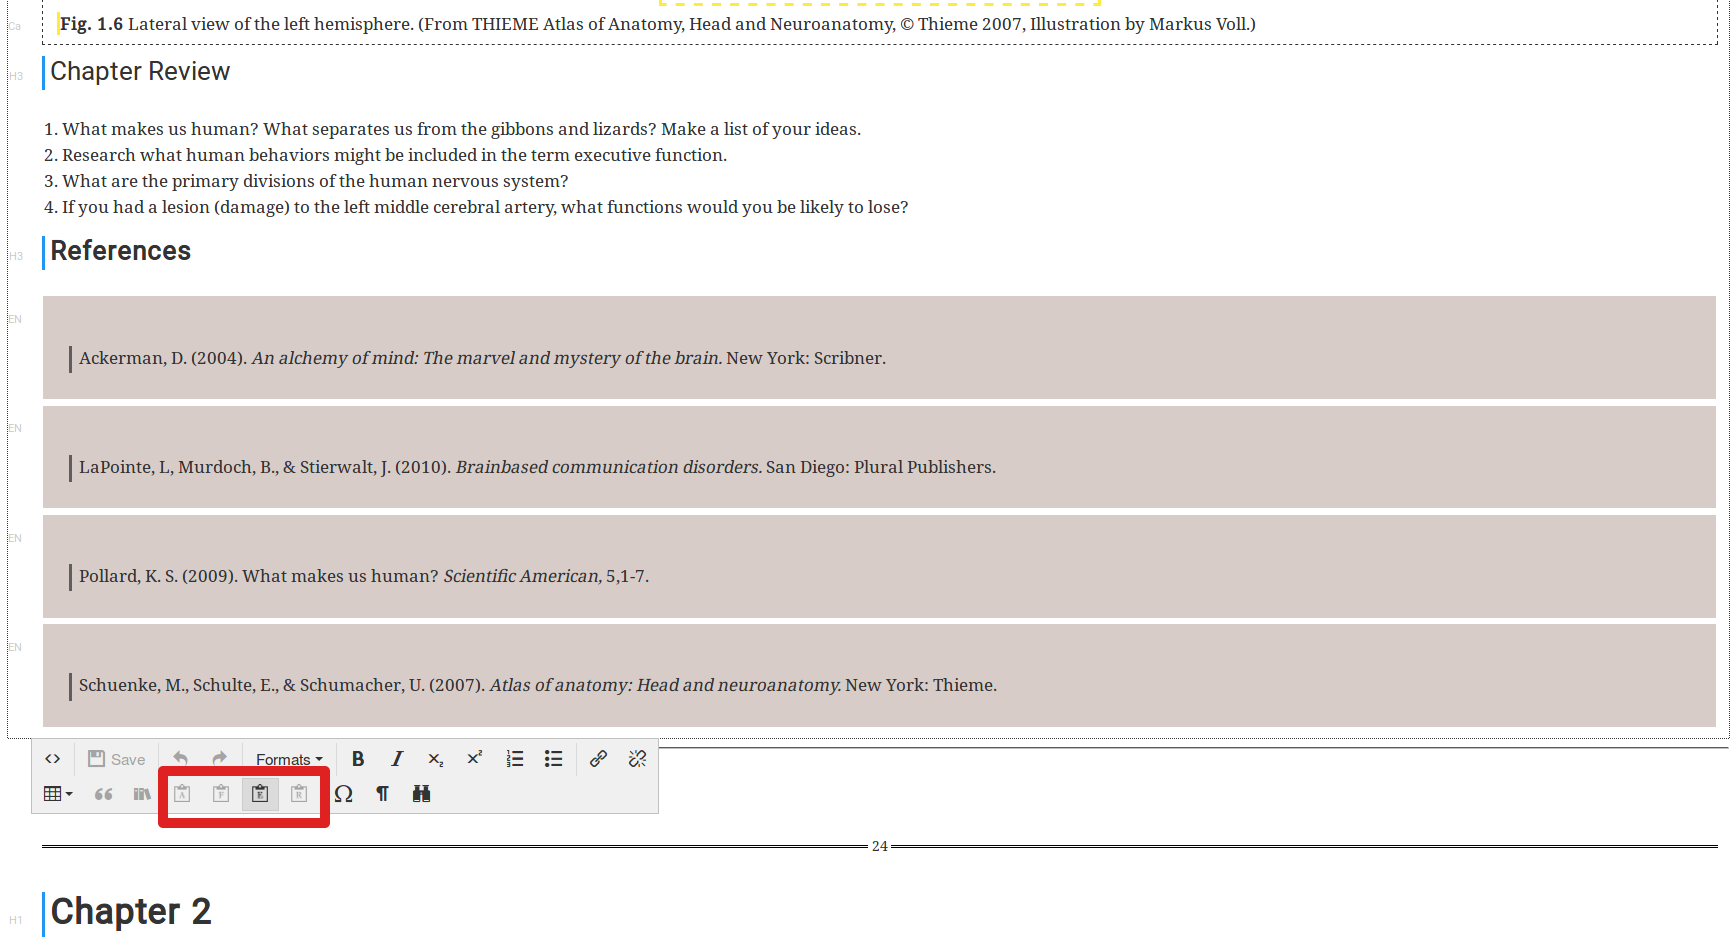The width and height of the screenshot is (1736, 942).
Task: Toggle italic formatting
Action: tap(397, 759)
